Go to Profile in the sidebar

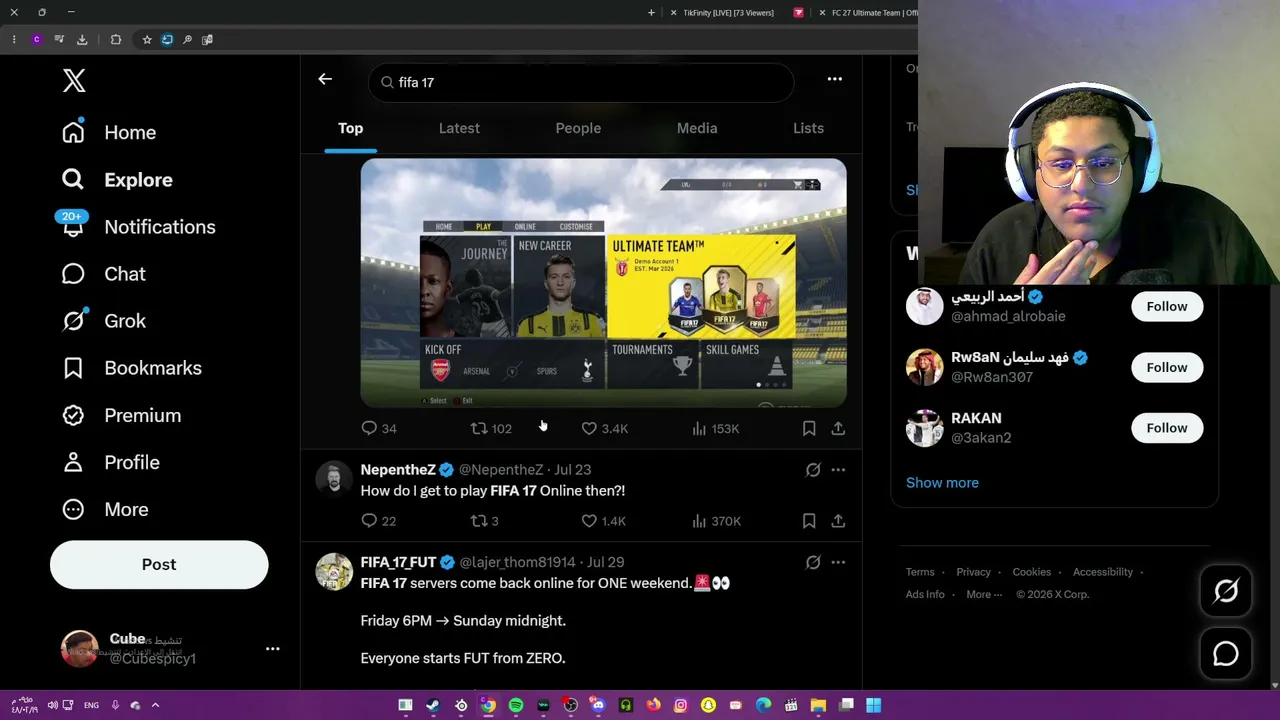tap(110, 462)
